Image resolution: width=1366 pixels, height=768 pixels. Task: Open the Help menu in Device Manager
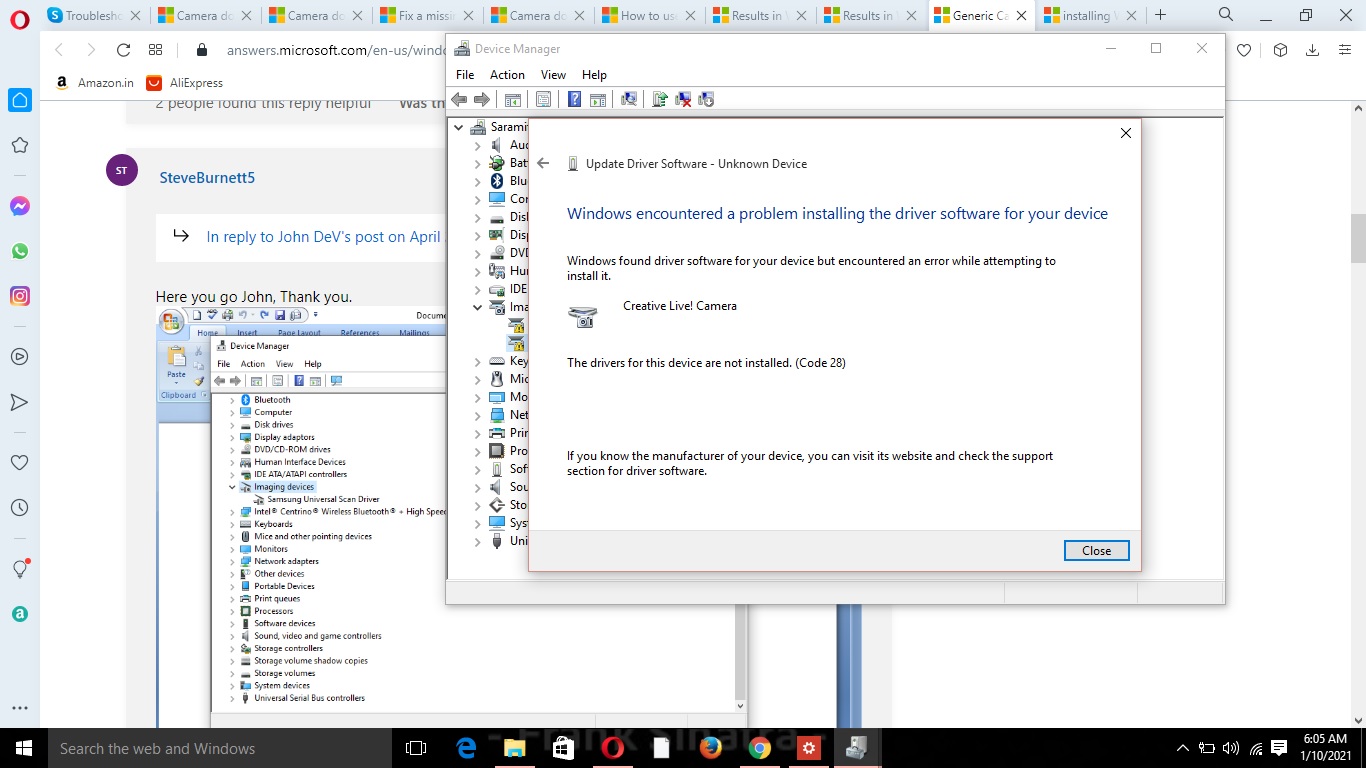tap(594, 75)
